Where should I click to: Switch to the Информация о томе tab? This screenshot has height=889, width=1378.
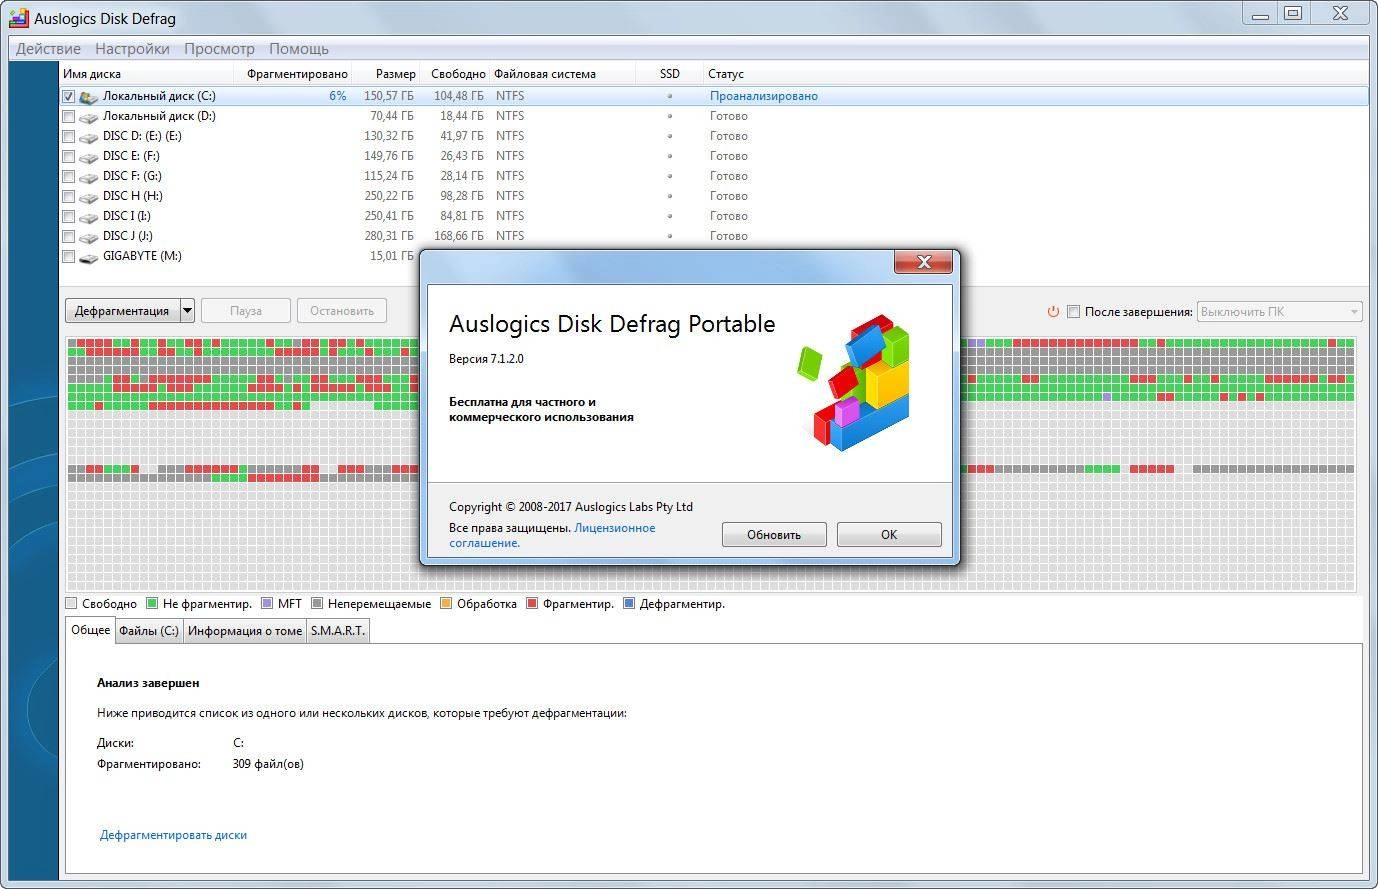click(x=245, y=631)
